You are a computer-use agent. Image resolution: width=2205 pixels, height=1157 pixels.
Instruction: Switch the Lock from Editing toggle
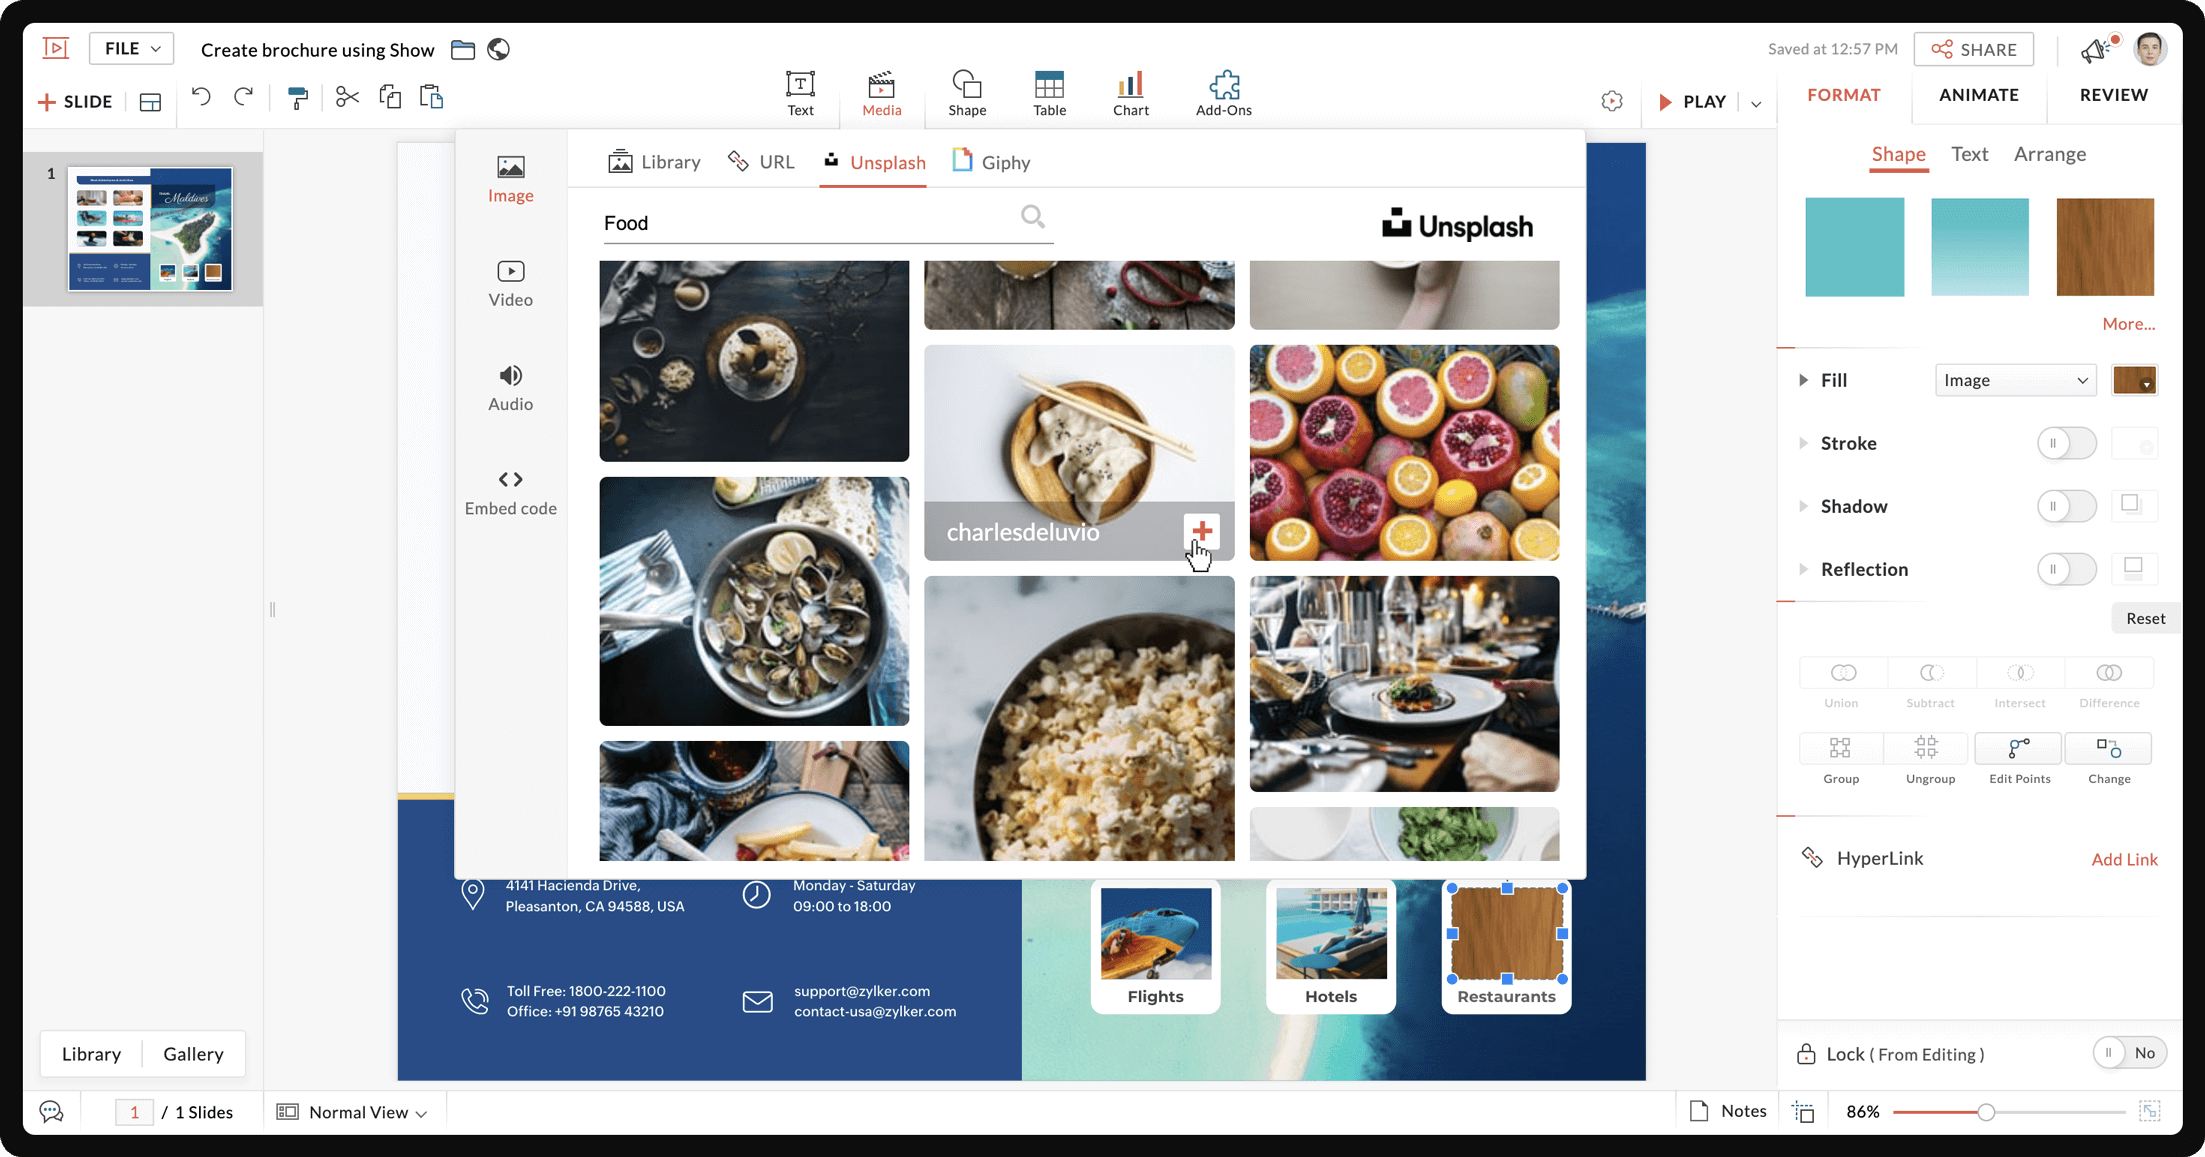pyautogui.click(x=2128, y=1053)
